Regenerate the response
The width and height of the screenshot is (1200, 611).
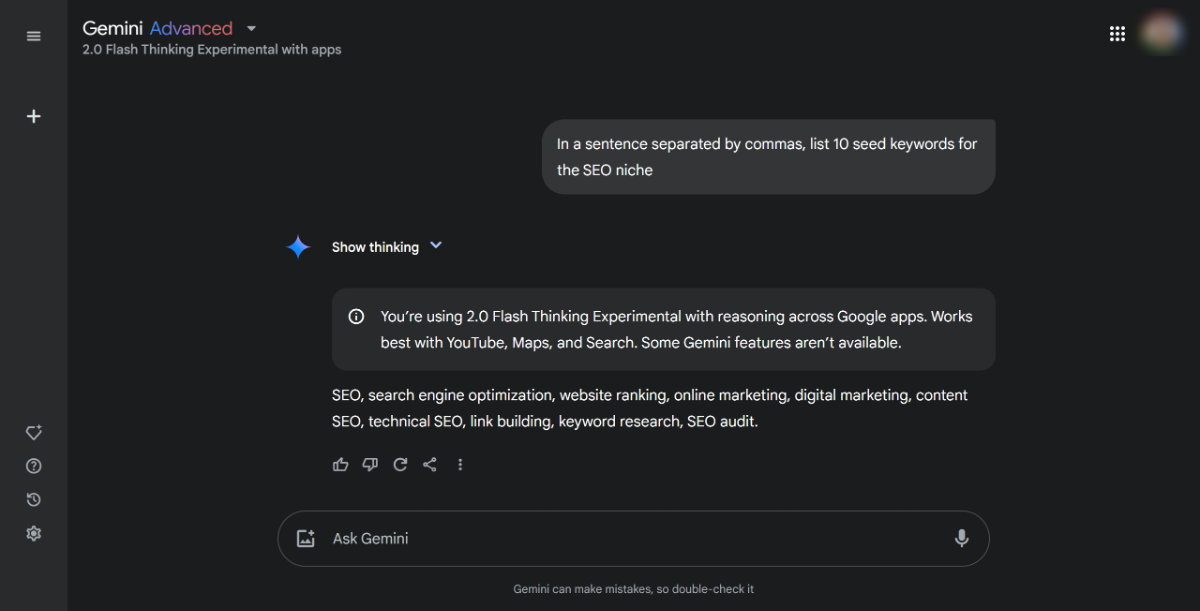400,464
